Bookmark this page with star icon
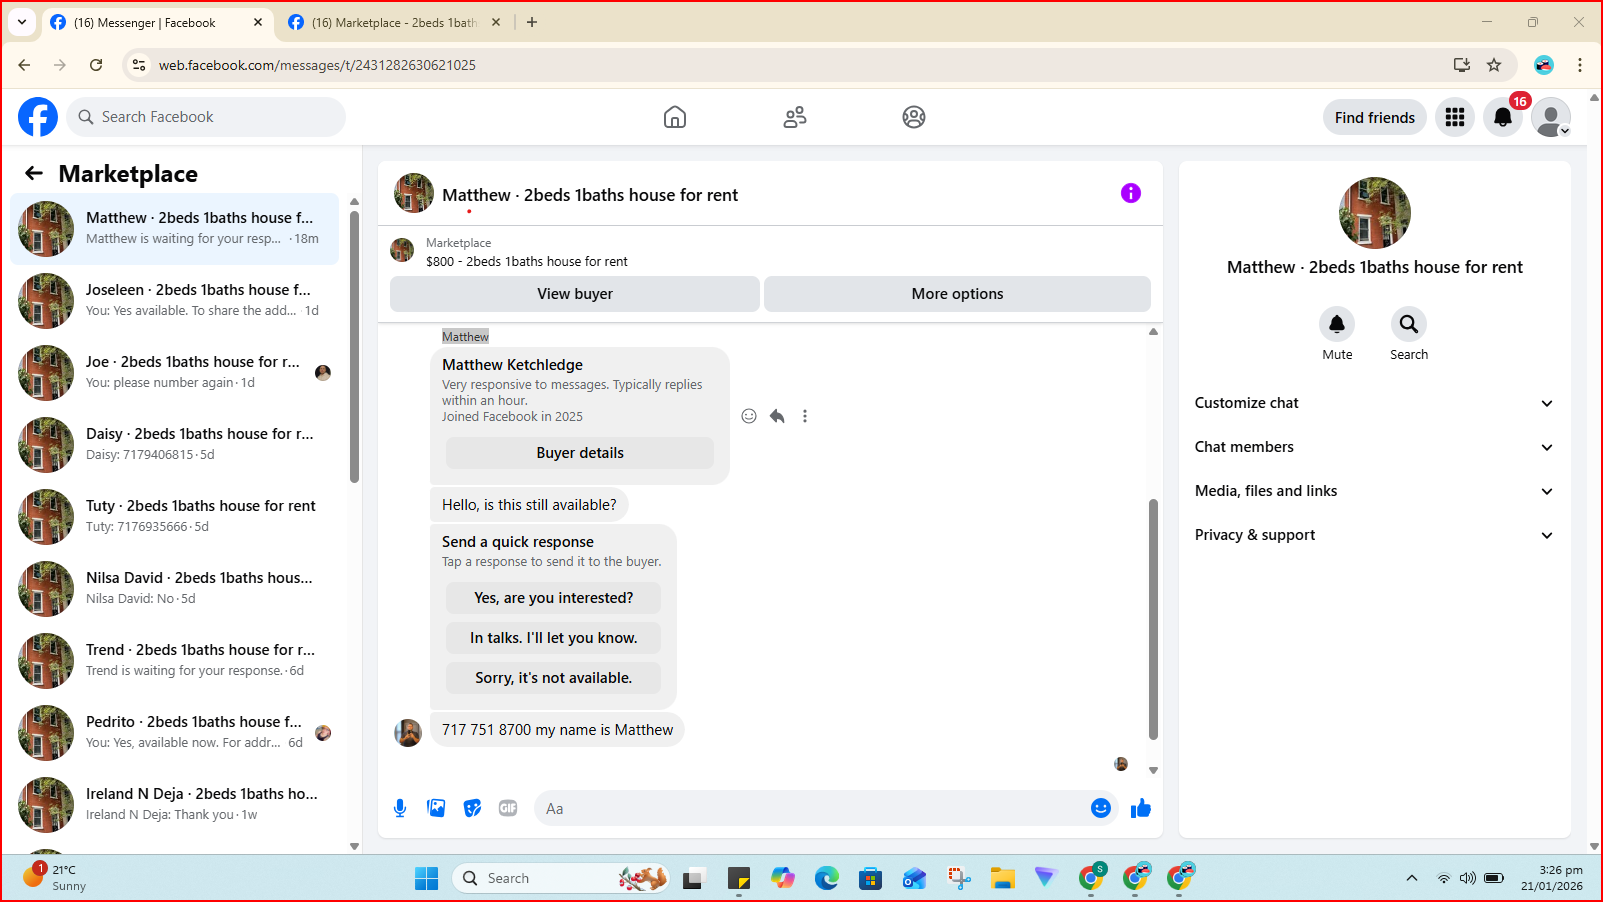Image resolution: width=1603 pixels, height=902 pixels. click(1494, 65)
